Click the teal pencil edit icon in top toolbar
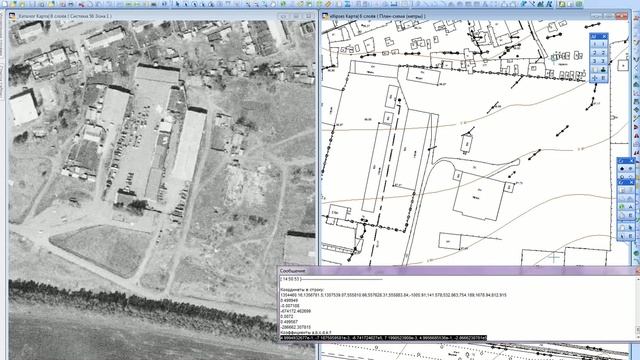 523,4
